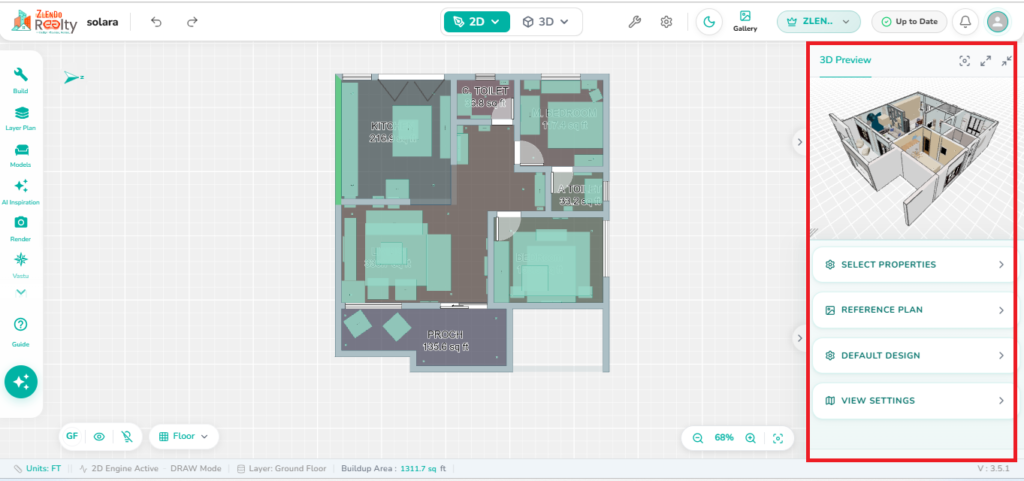The image size is (1024, 481).
Task: Zoom out with the minus magnifier
Action: tap(697, 438)
